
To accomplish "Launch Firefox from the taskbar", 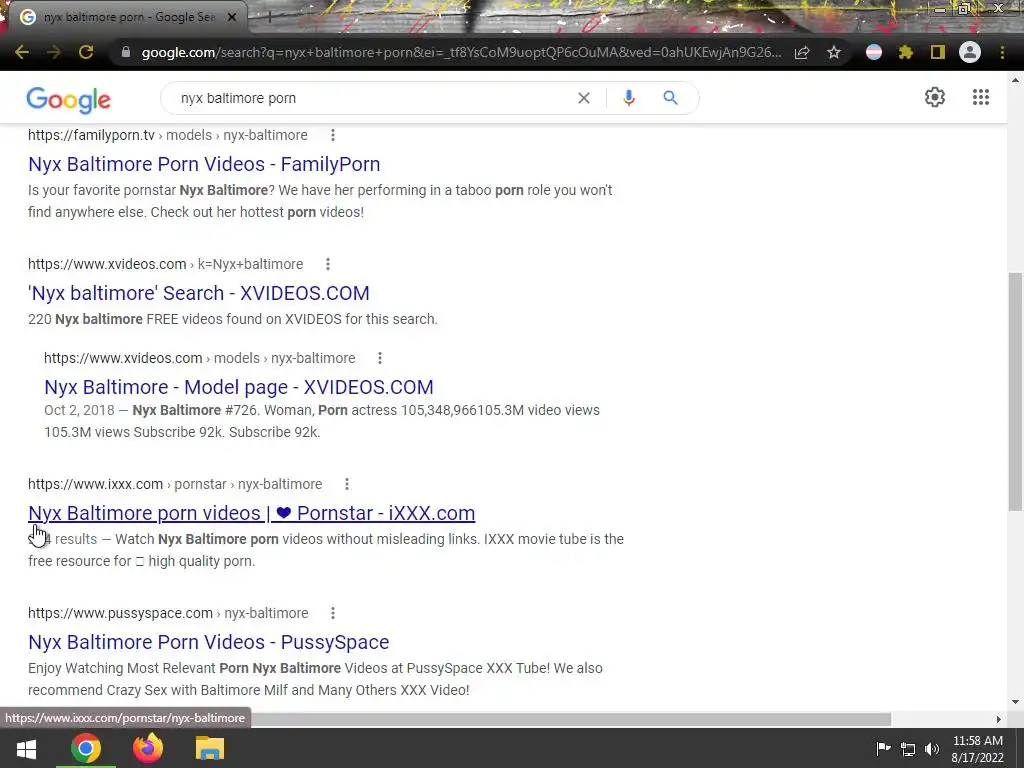I will [x=148, y=748].
